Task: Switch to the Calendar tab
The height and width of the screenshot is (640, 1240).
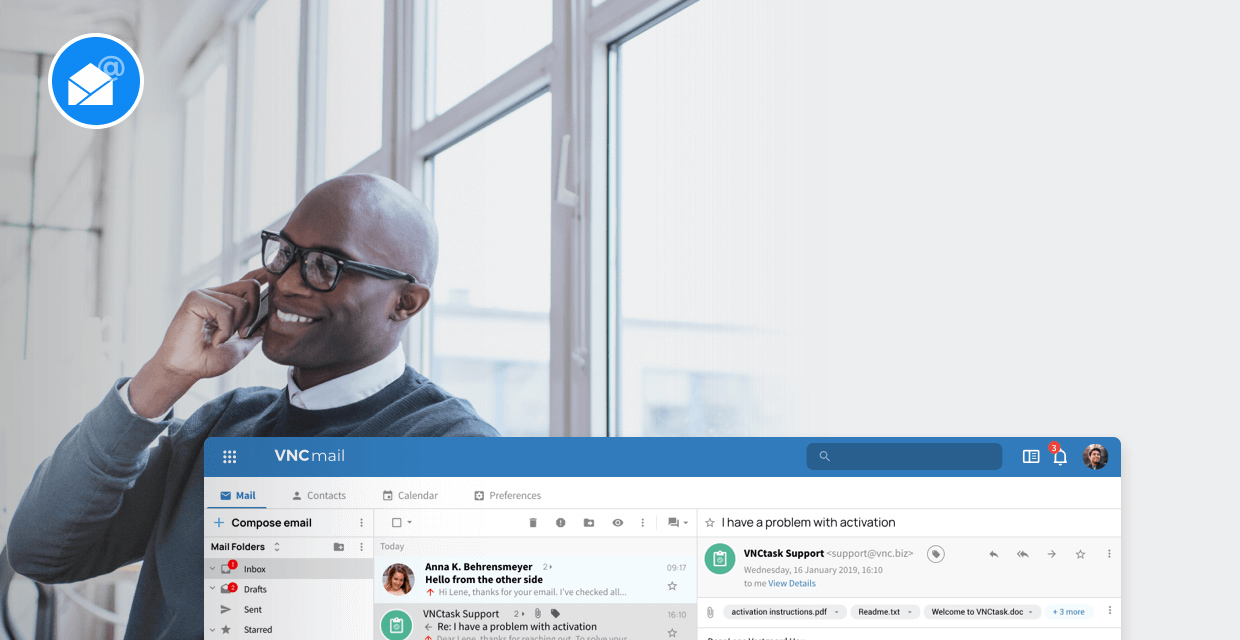Action: coord(410,495)
